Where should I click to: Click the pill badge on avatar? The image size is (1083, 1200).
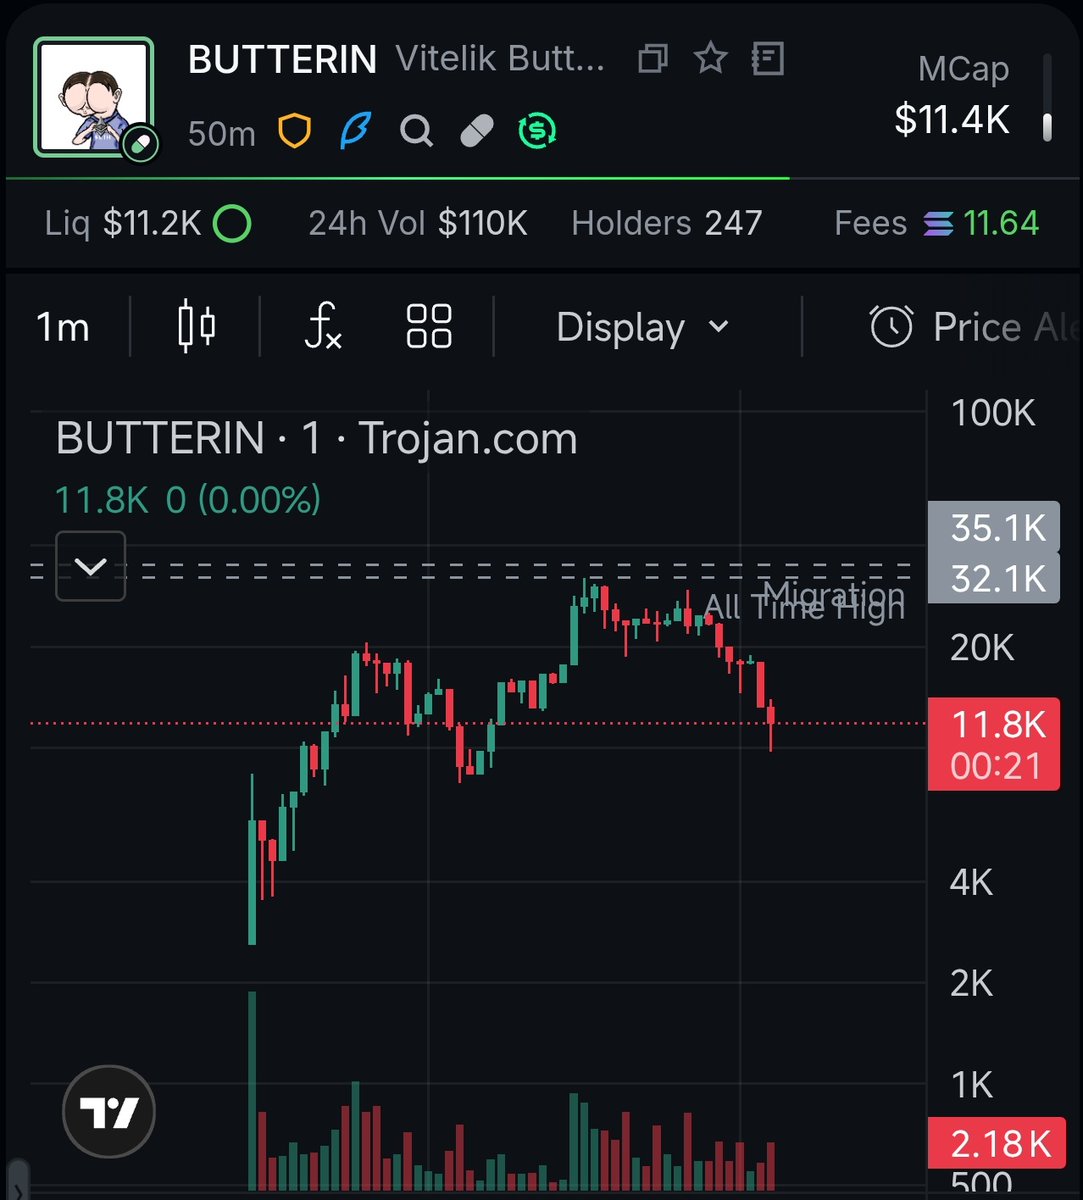[x=140, y=145]
